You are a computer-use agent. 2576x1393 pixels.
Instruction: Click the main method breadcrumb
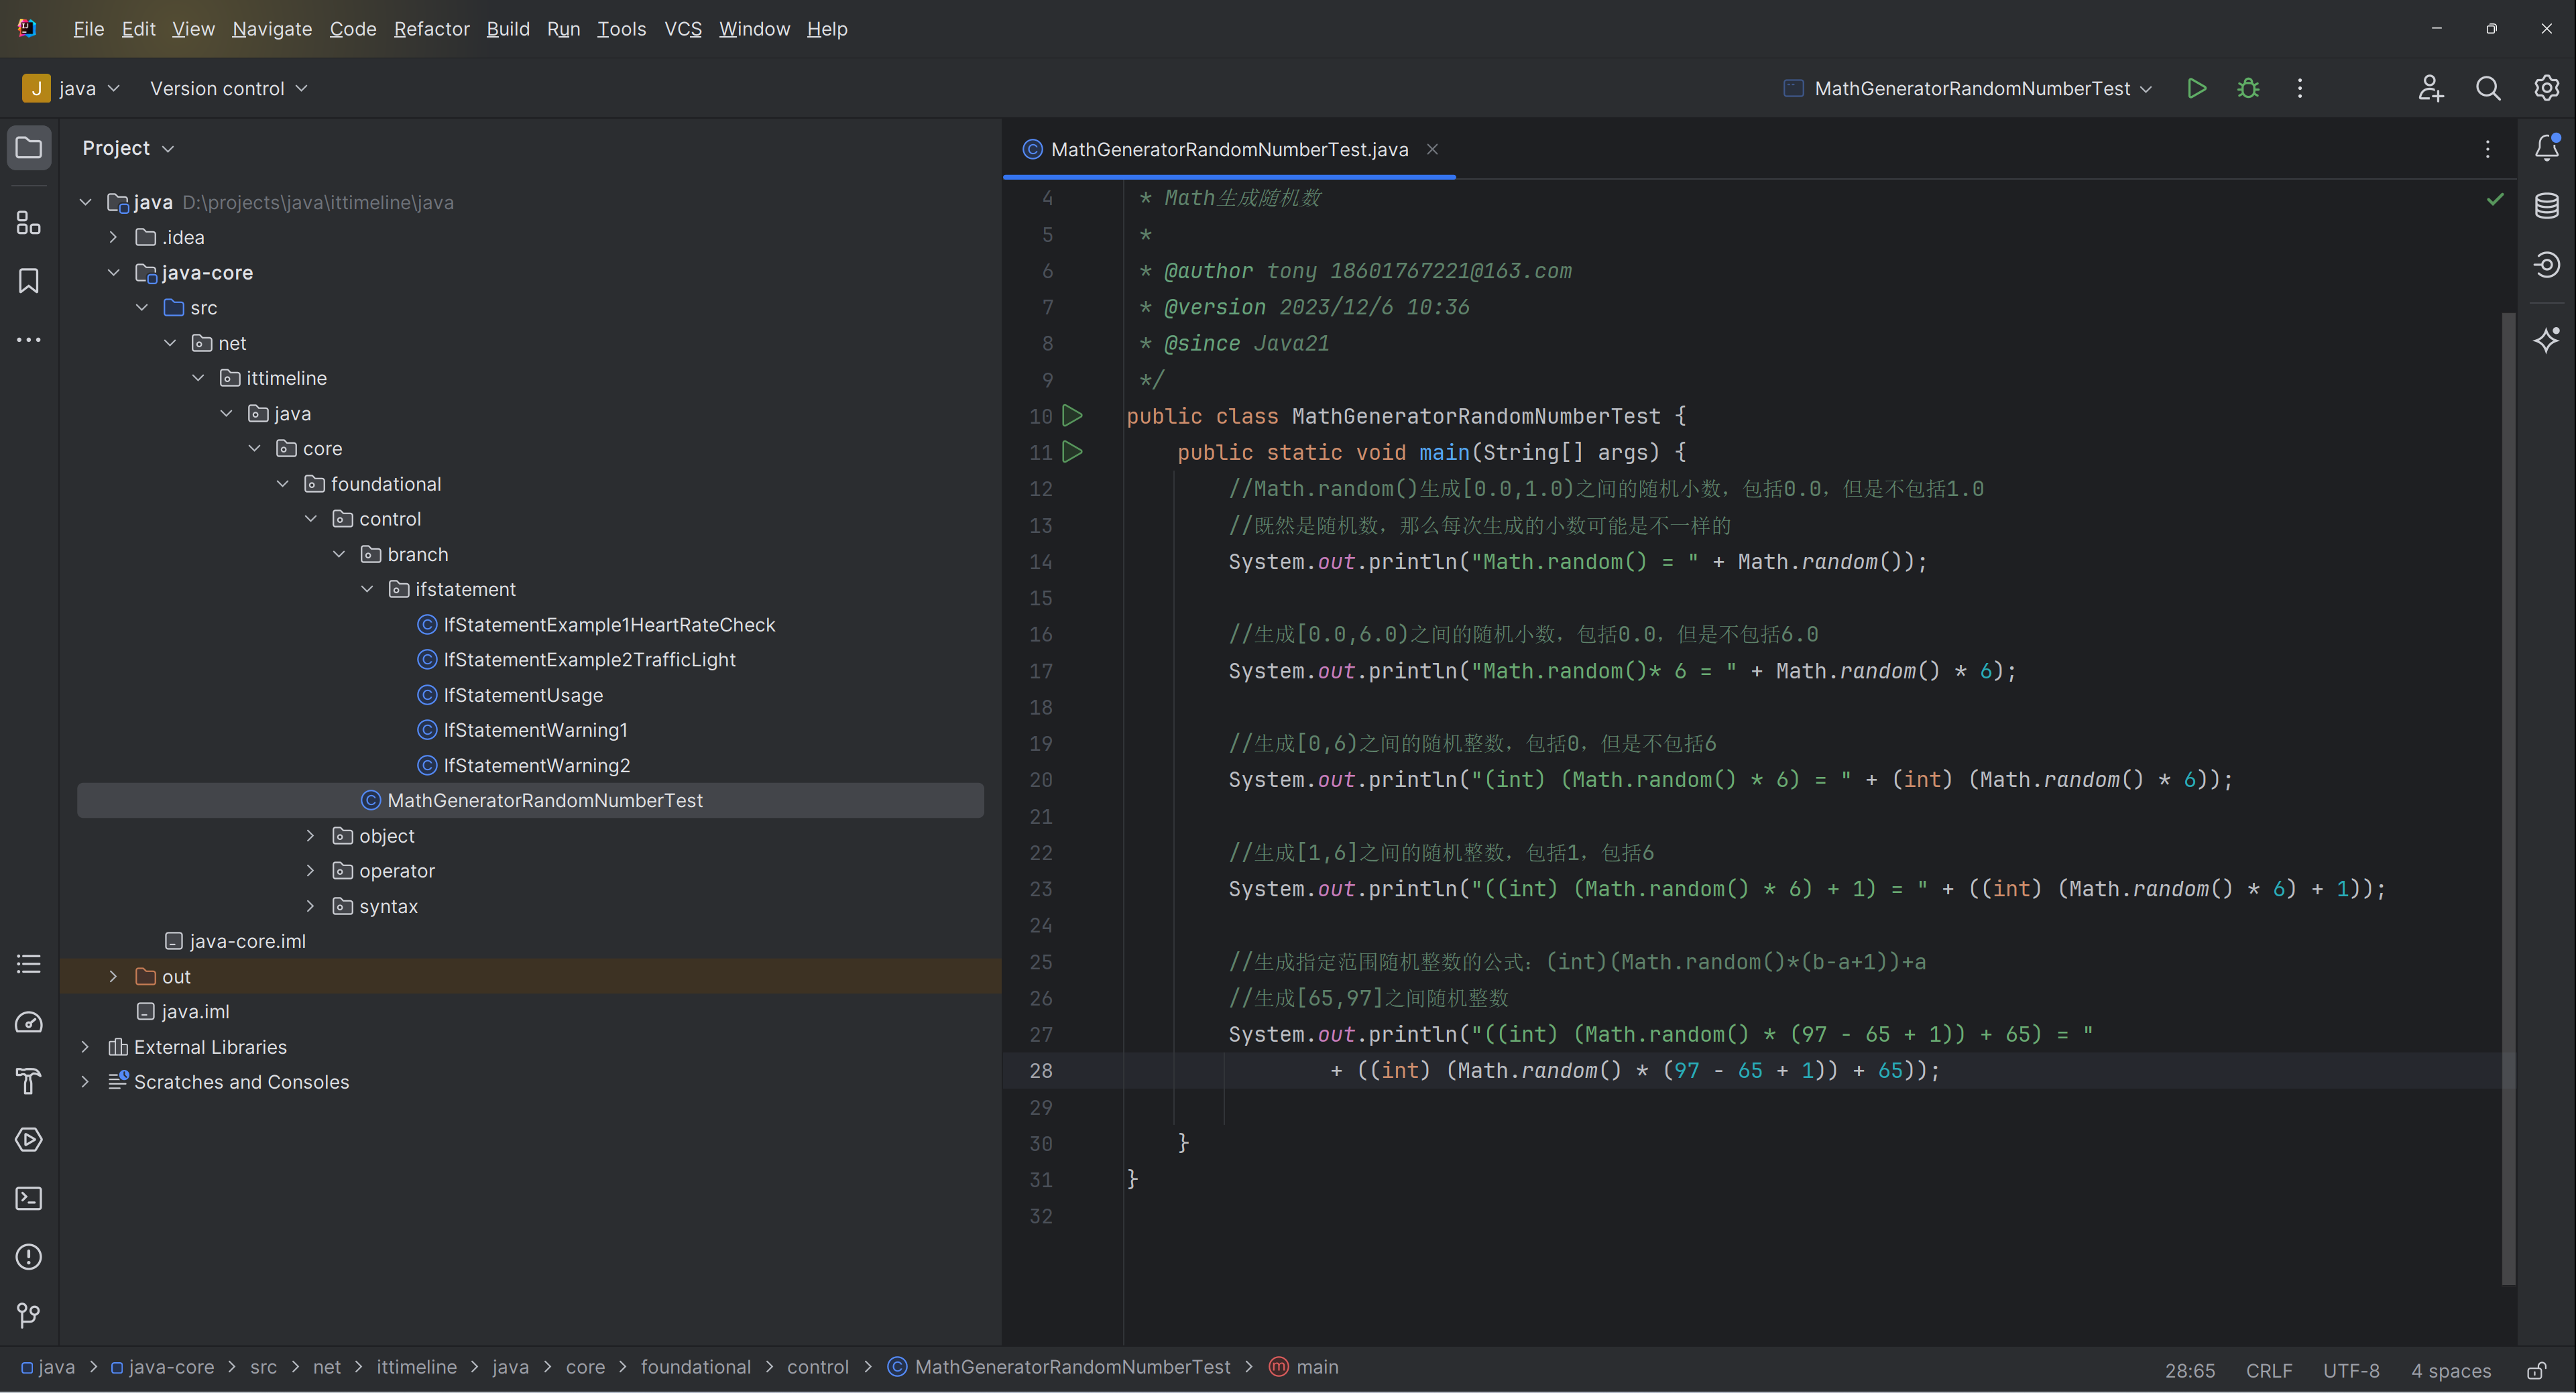tap(1303, 1367)
